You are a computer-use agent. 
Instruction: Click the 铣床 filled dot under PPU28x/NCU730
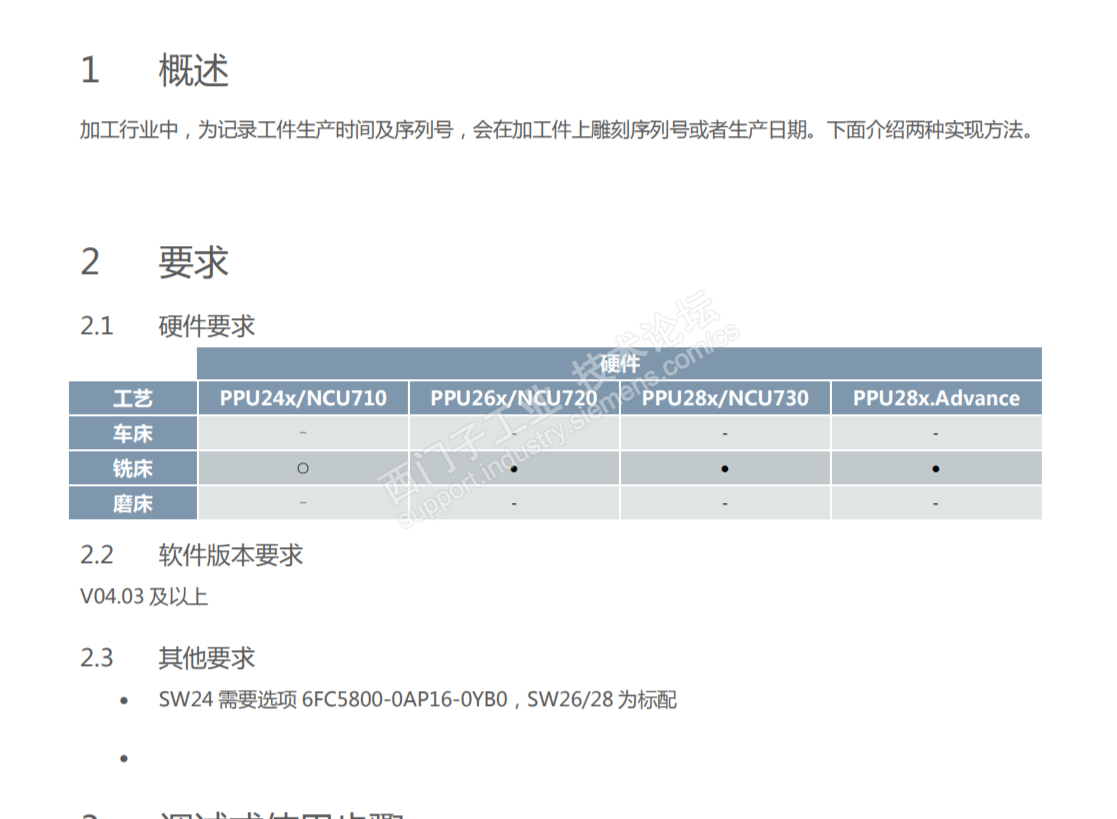[x=724, y=469]
